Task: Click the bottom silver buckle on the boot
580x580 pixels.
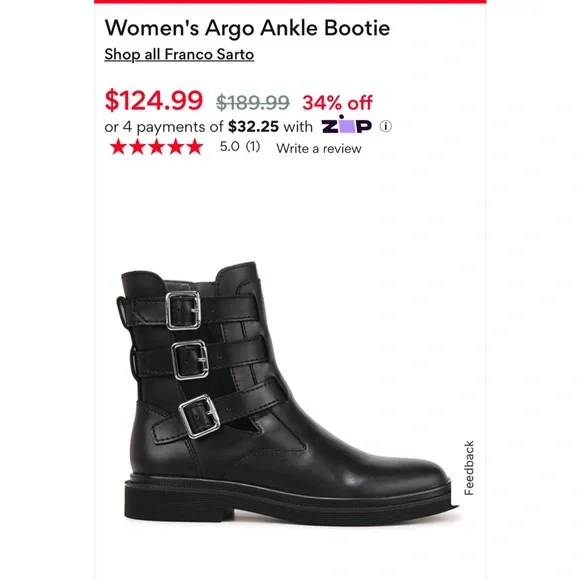Action: [x=199, y=416]
